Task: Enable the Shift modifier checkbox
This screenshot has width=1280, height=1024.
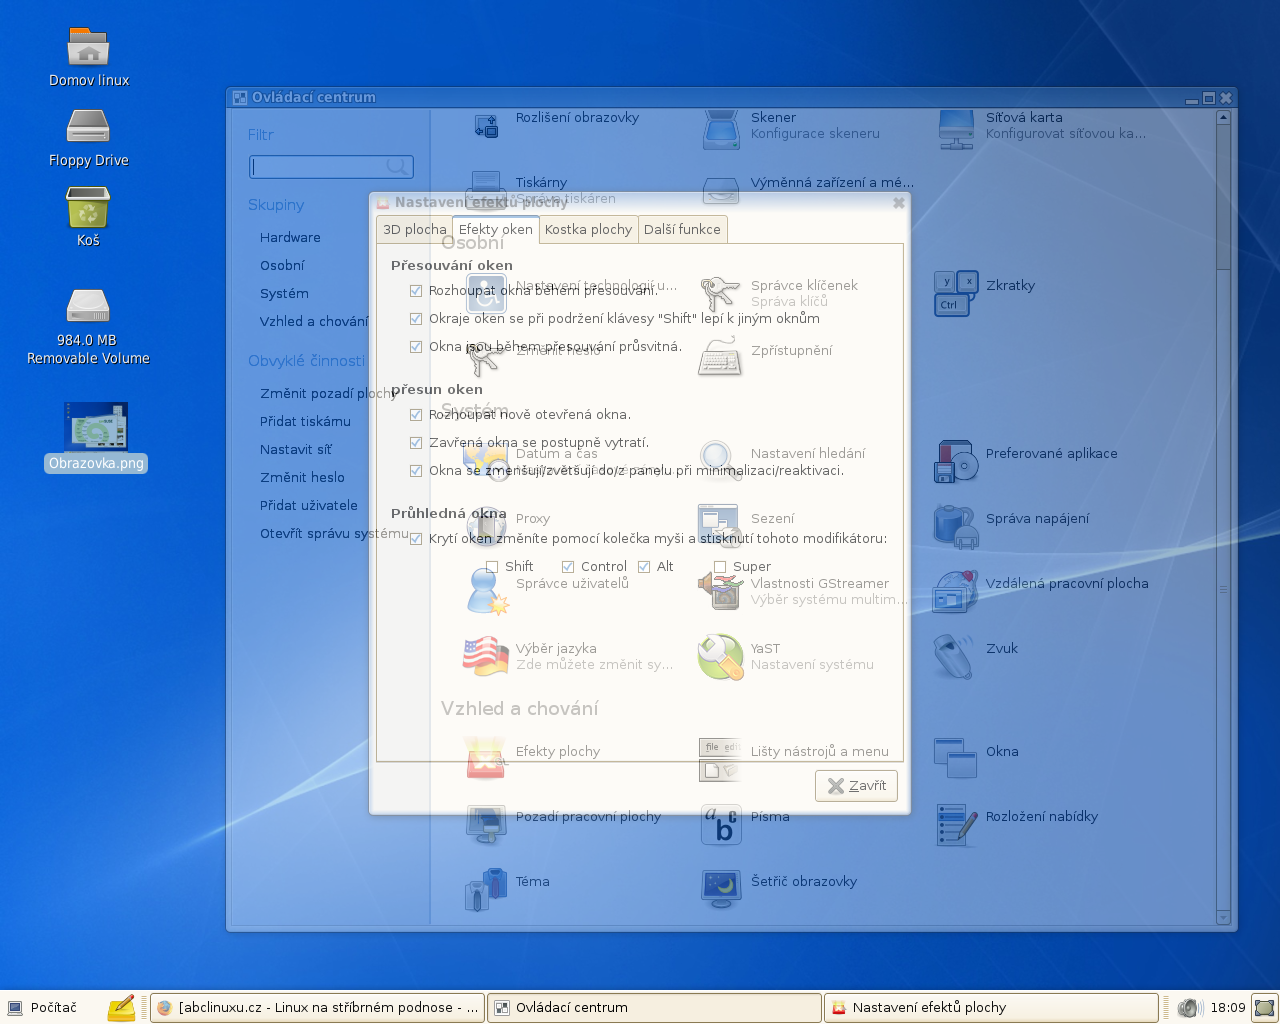Action: click(492, 567)
